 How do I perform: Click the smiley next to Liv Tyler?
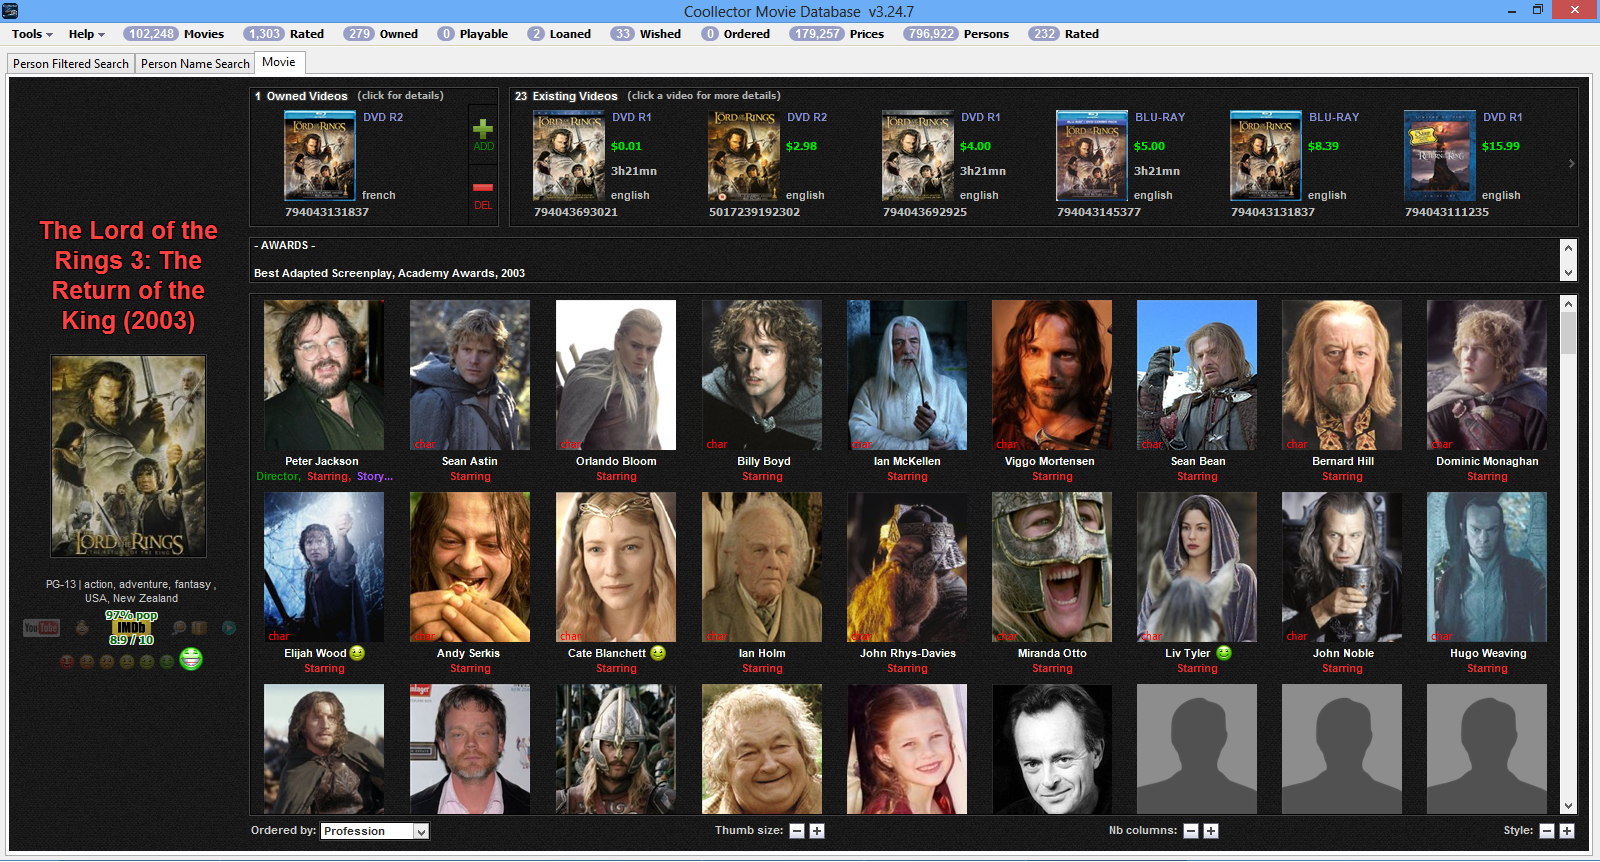pos(1223,653)
